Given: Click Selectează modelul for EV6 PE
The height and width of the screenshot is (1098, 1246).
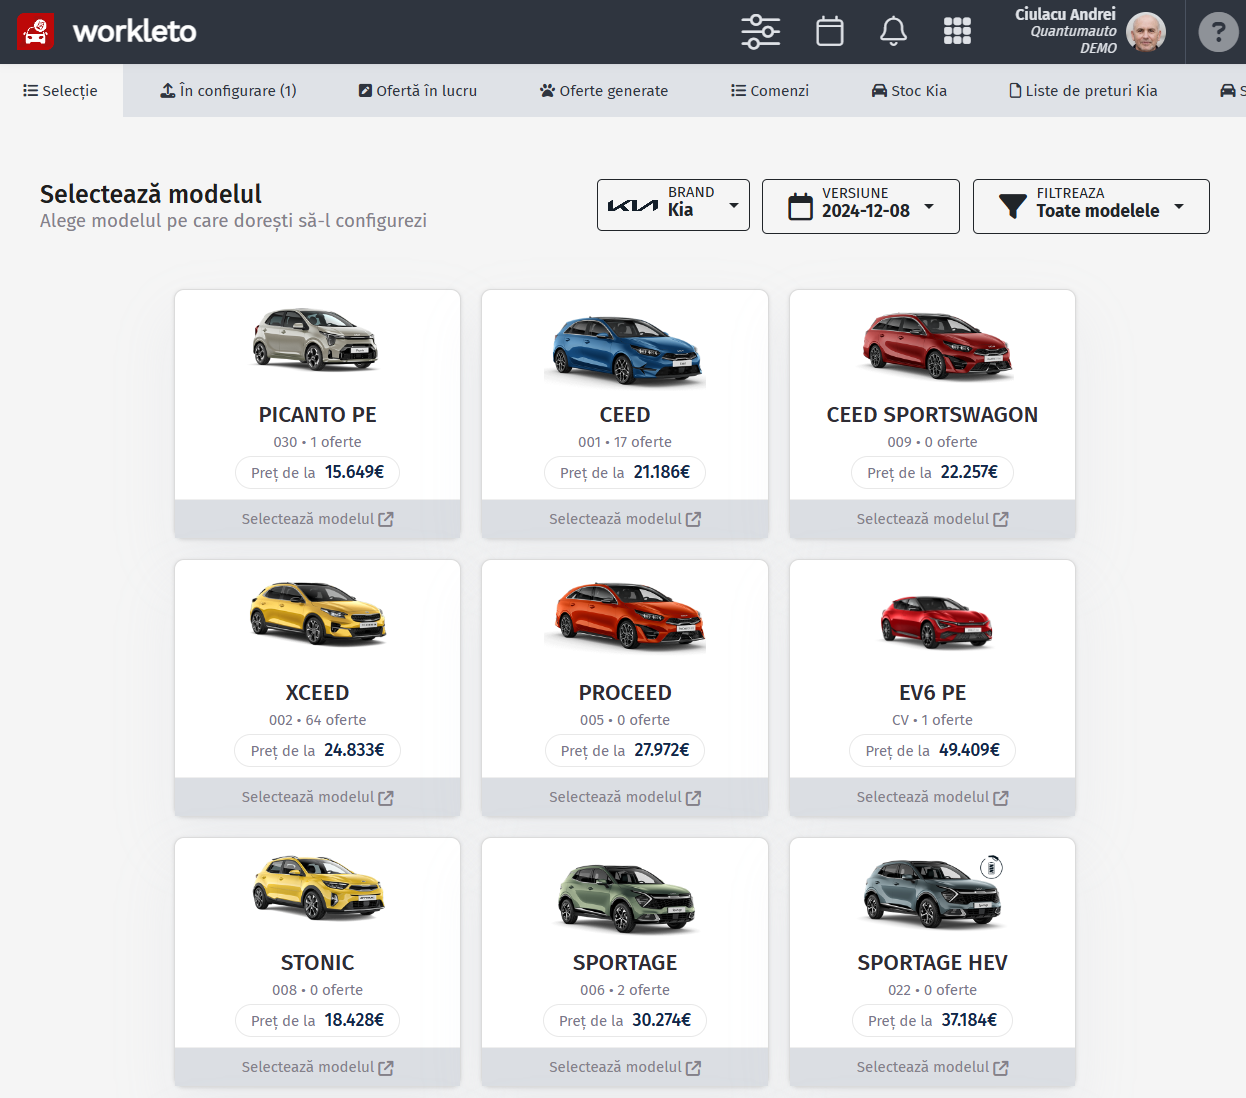Looking at the screenshot, I should pyautogui.click(x=932, y=797).
